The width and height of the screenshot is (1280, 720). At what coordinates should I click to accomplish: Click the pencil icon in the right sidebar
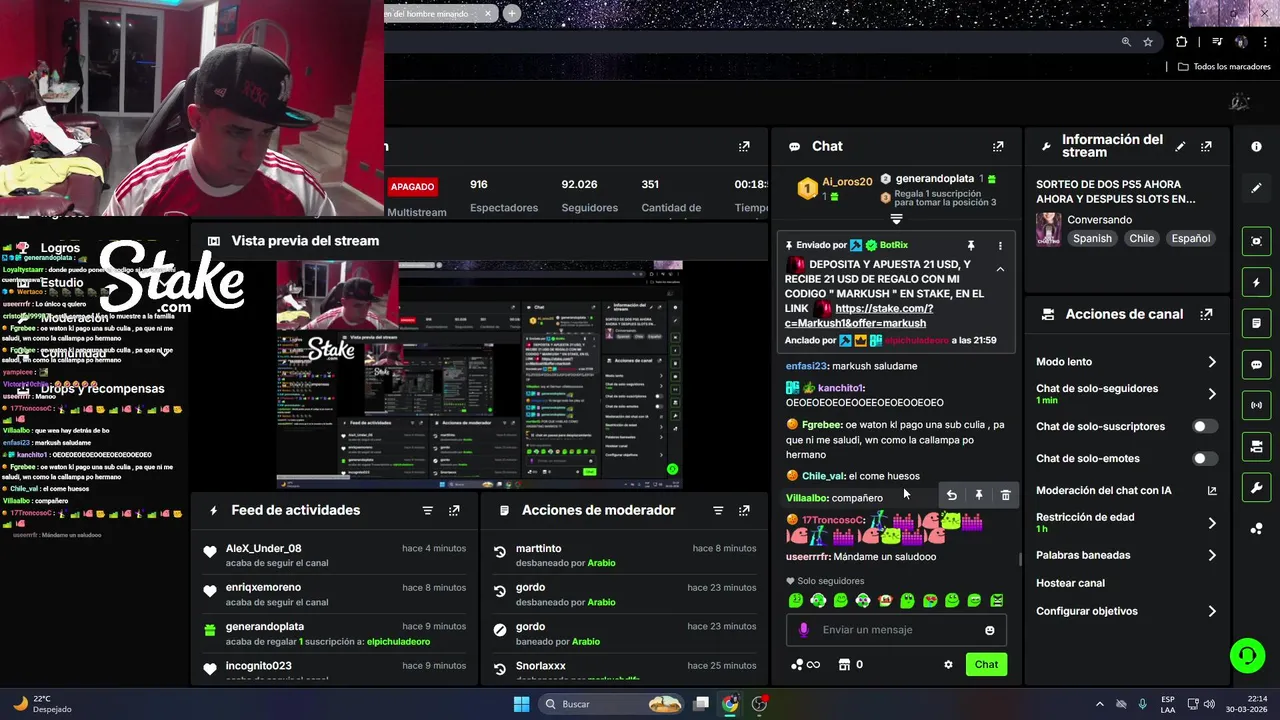(x=1256, y=188)
